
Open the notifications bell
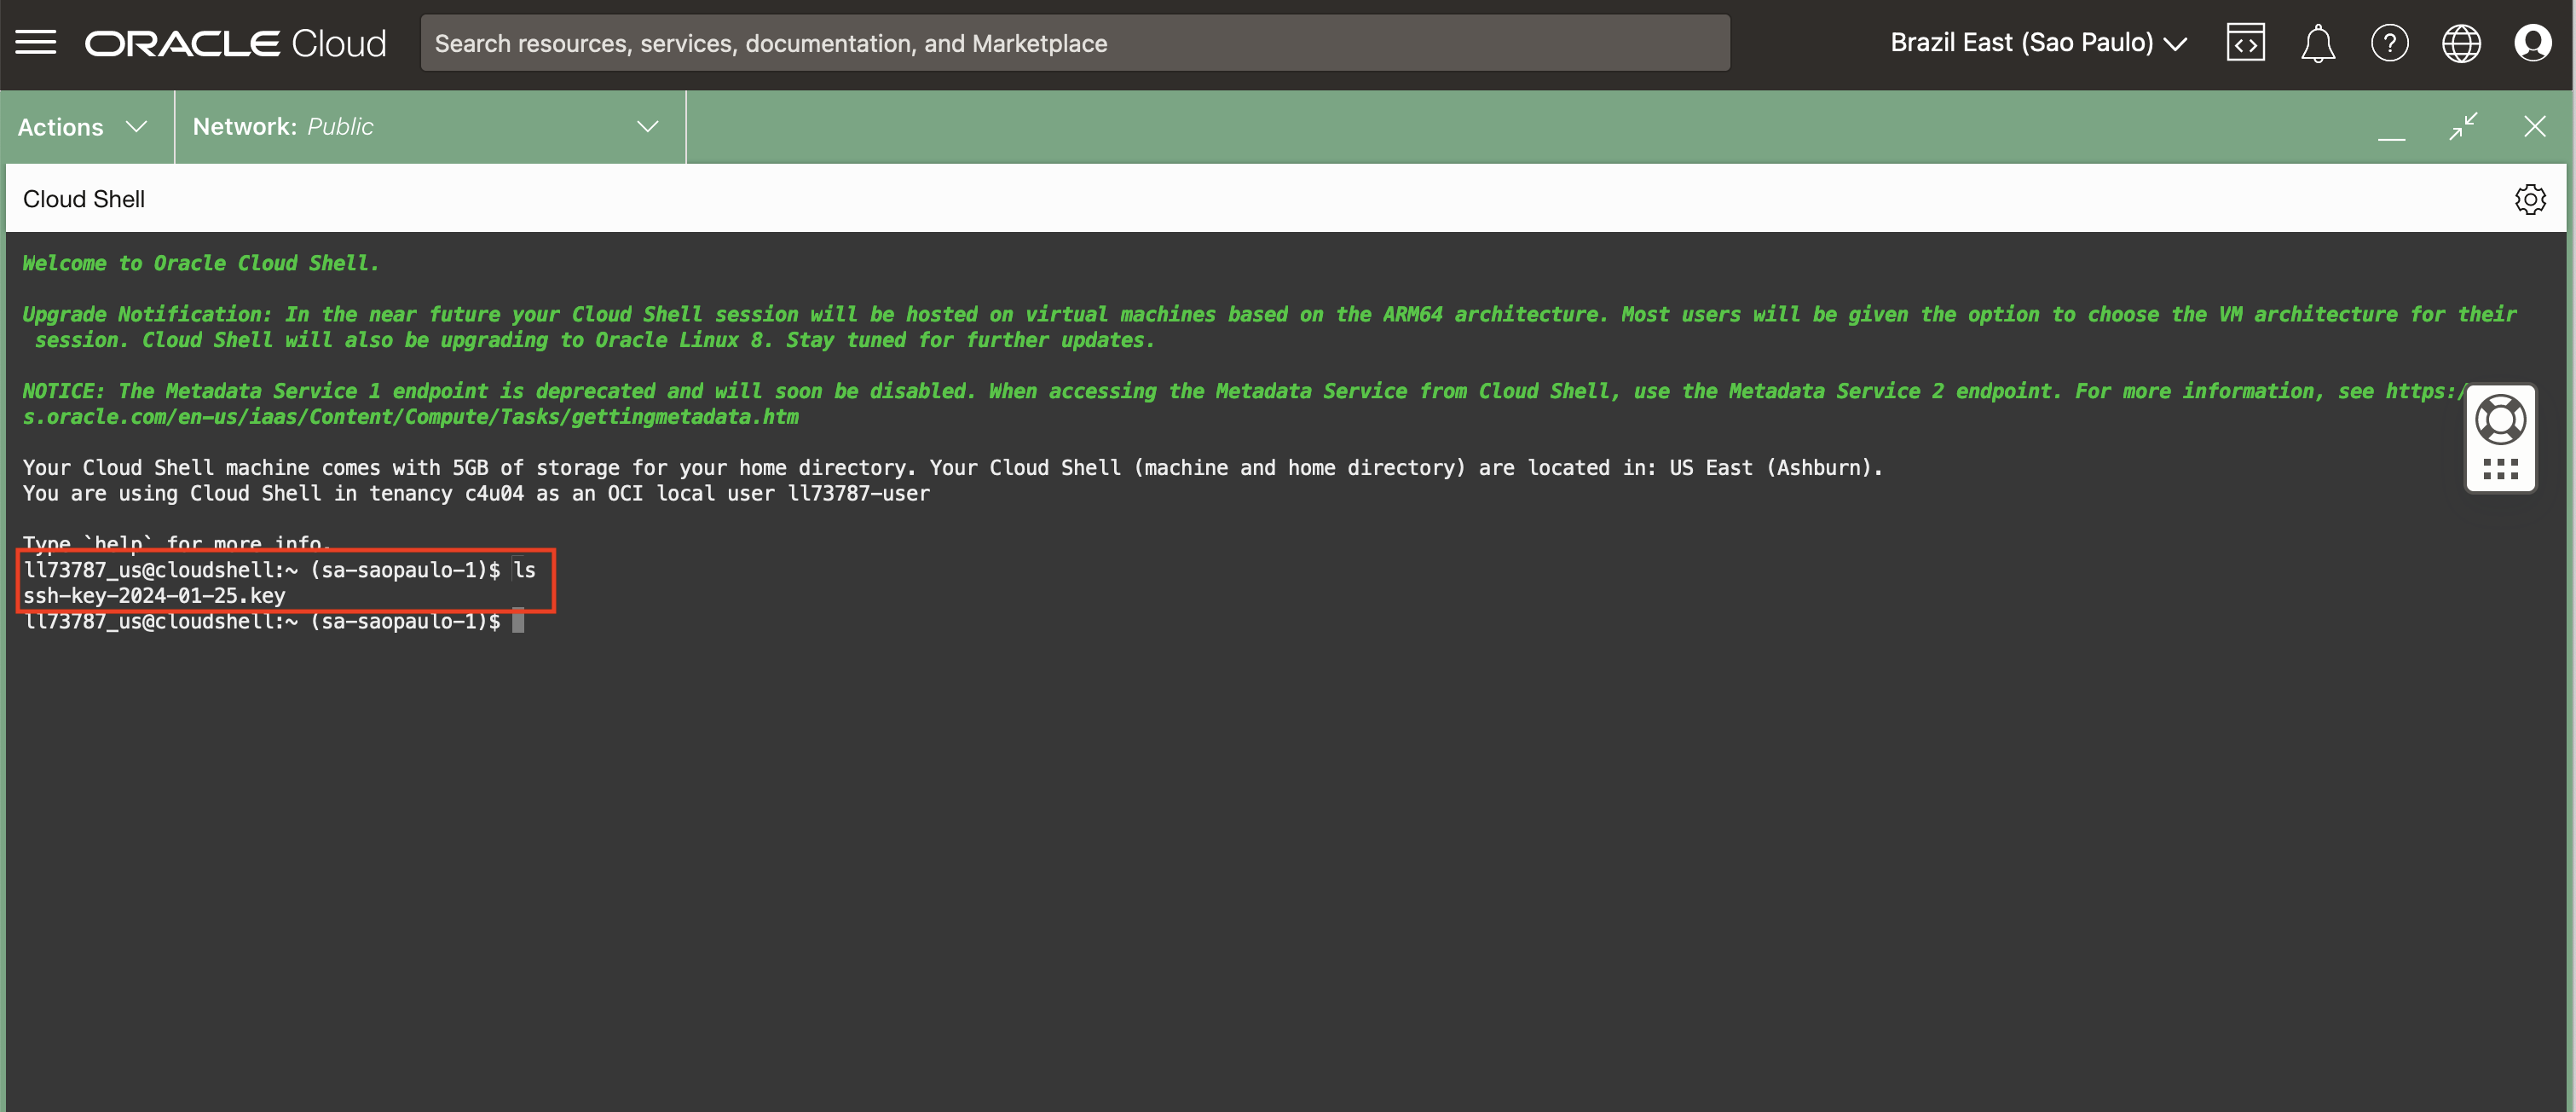click(2317, 43)
